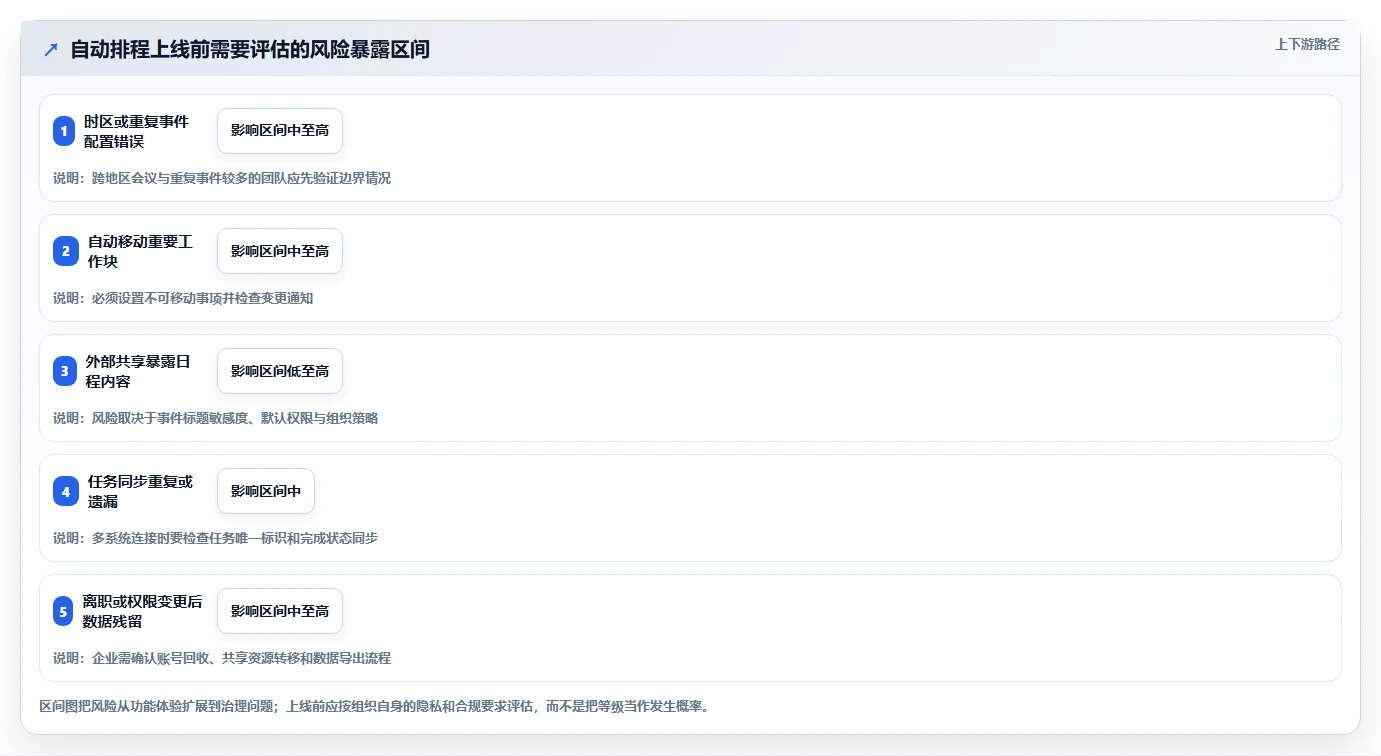This screenshot has width=1381, height=756.
Task: Click the 影响区间中至高 tag for 自动移动重要工作块
Action: 280,251
